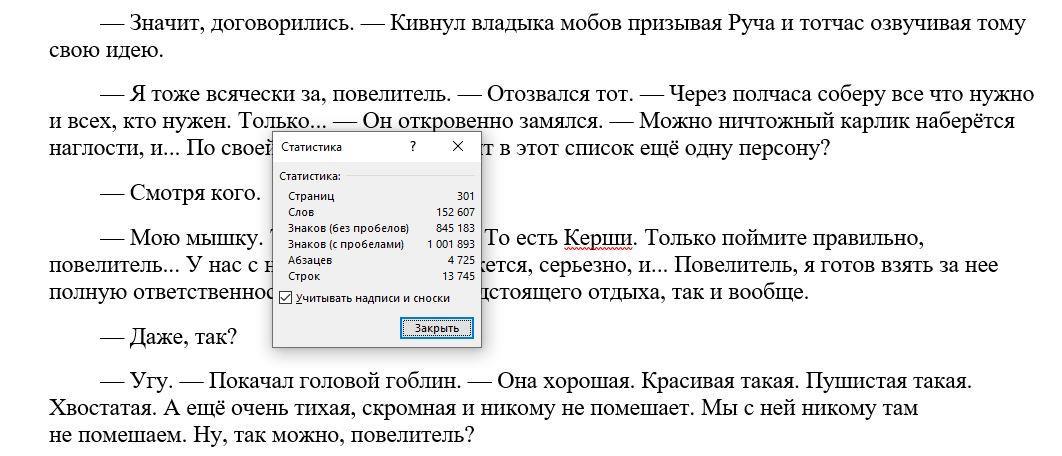Screen dimensions: 1062x456
Task: Click the Закрыть button
Action: point(437,328)
